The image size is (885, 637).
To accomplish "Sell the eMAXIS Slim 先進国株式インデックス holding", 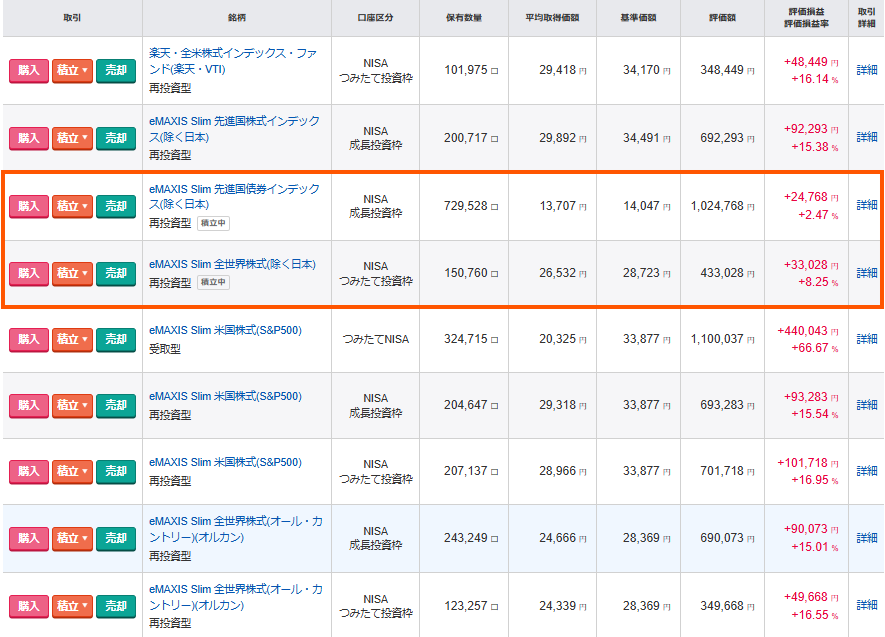I will click(116, 138).
